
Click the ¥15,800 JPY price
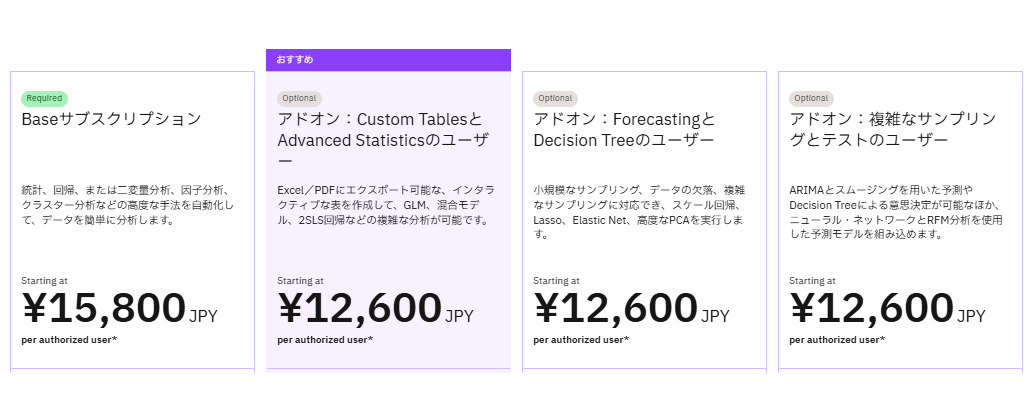pyautogui.click(x=119, y=310)
